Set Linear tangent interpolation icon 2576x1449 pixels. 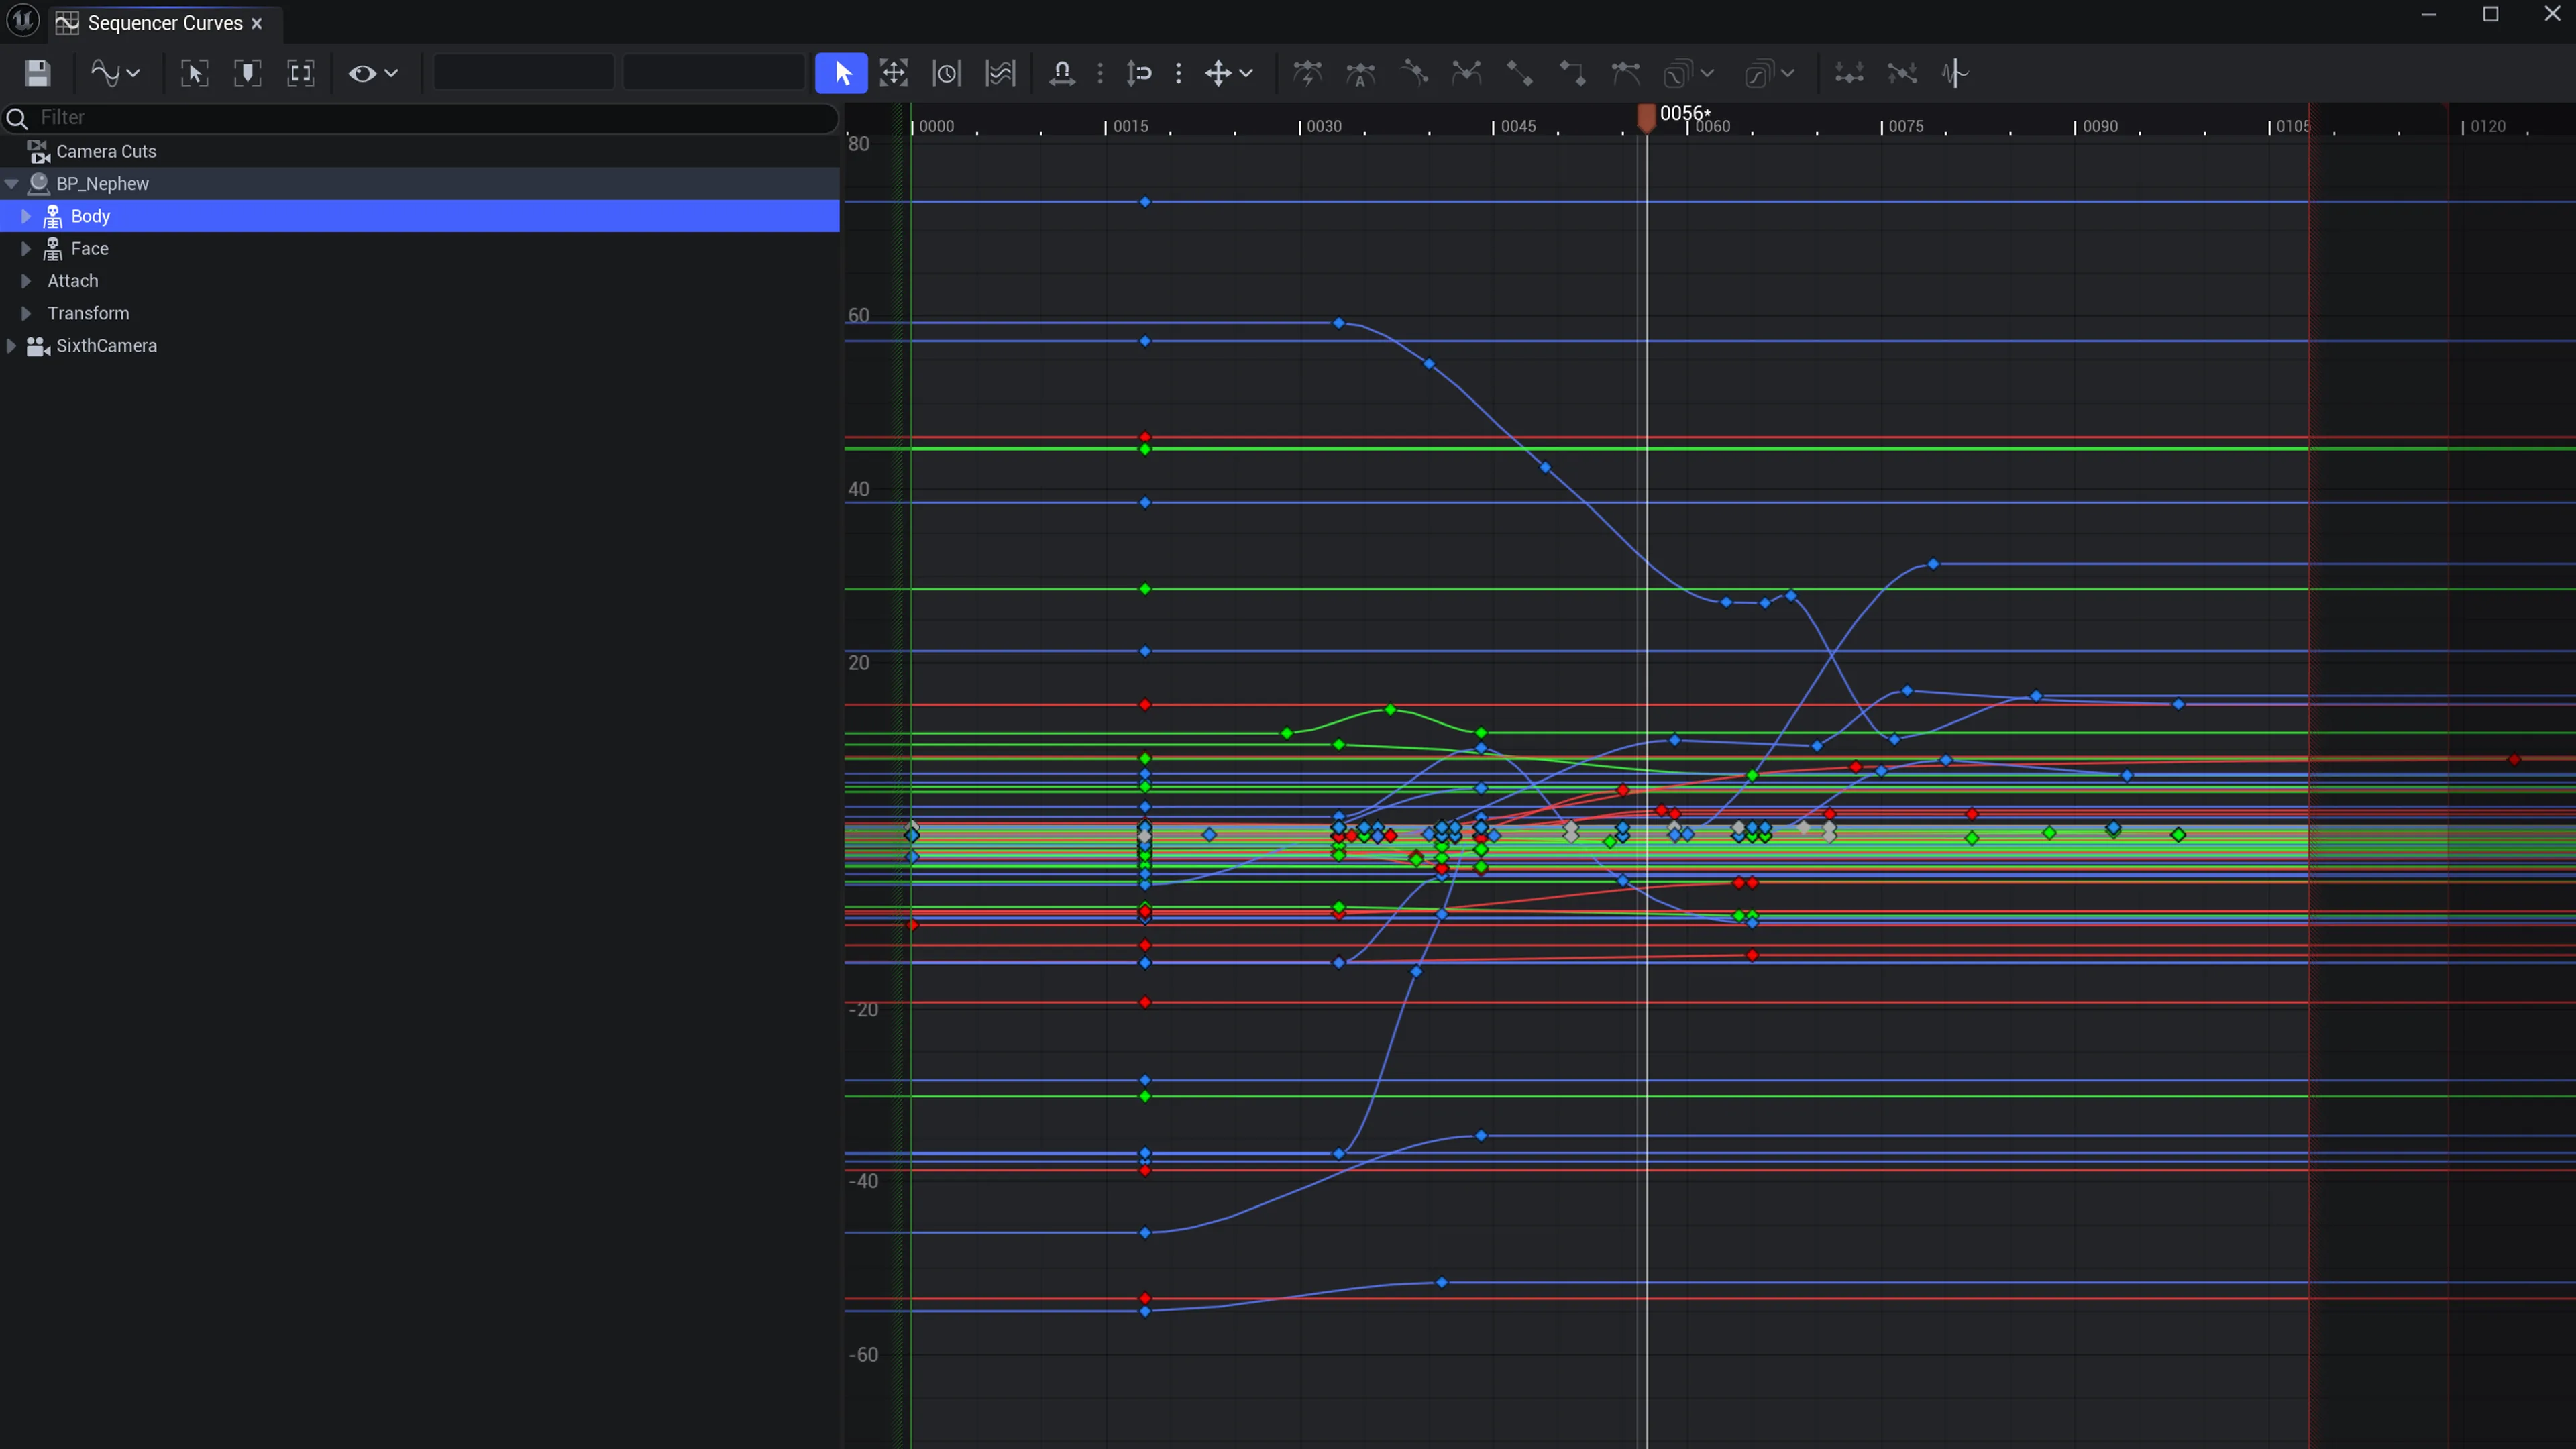[x=1519, y=73]
